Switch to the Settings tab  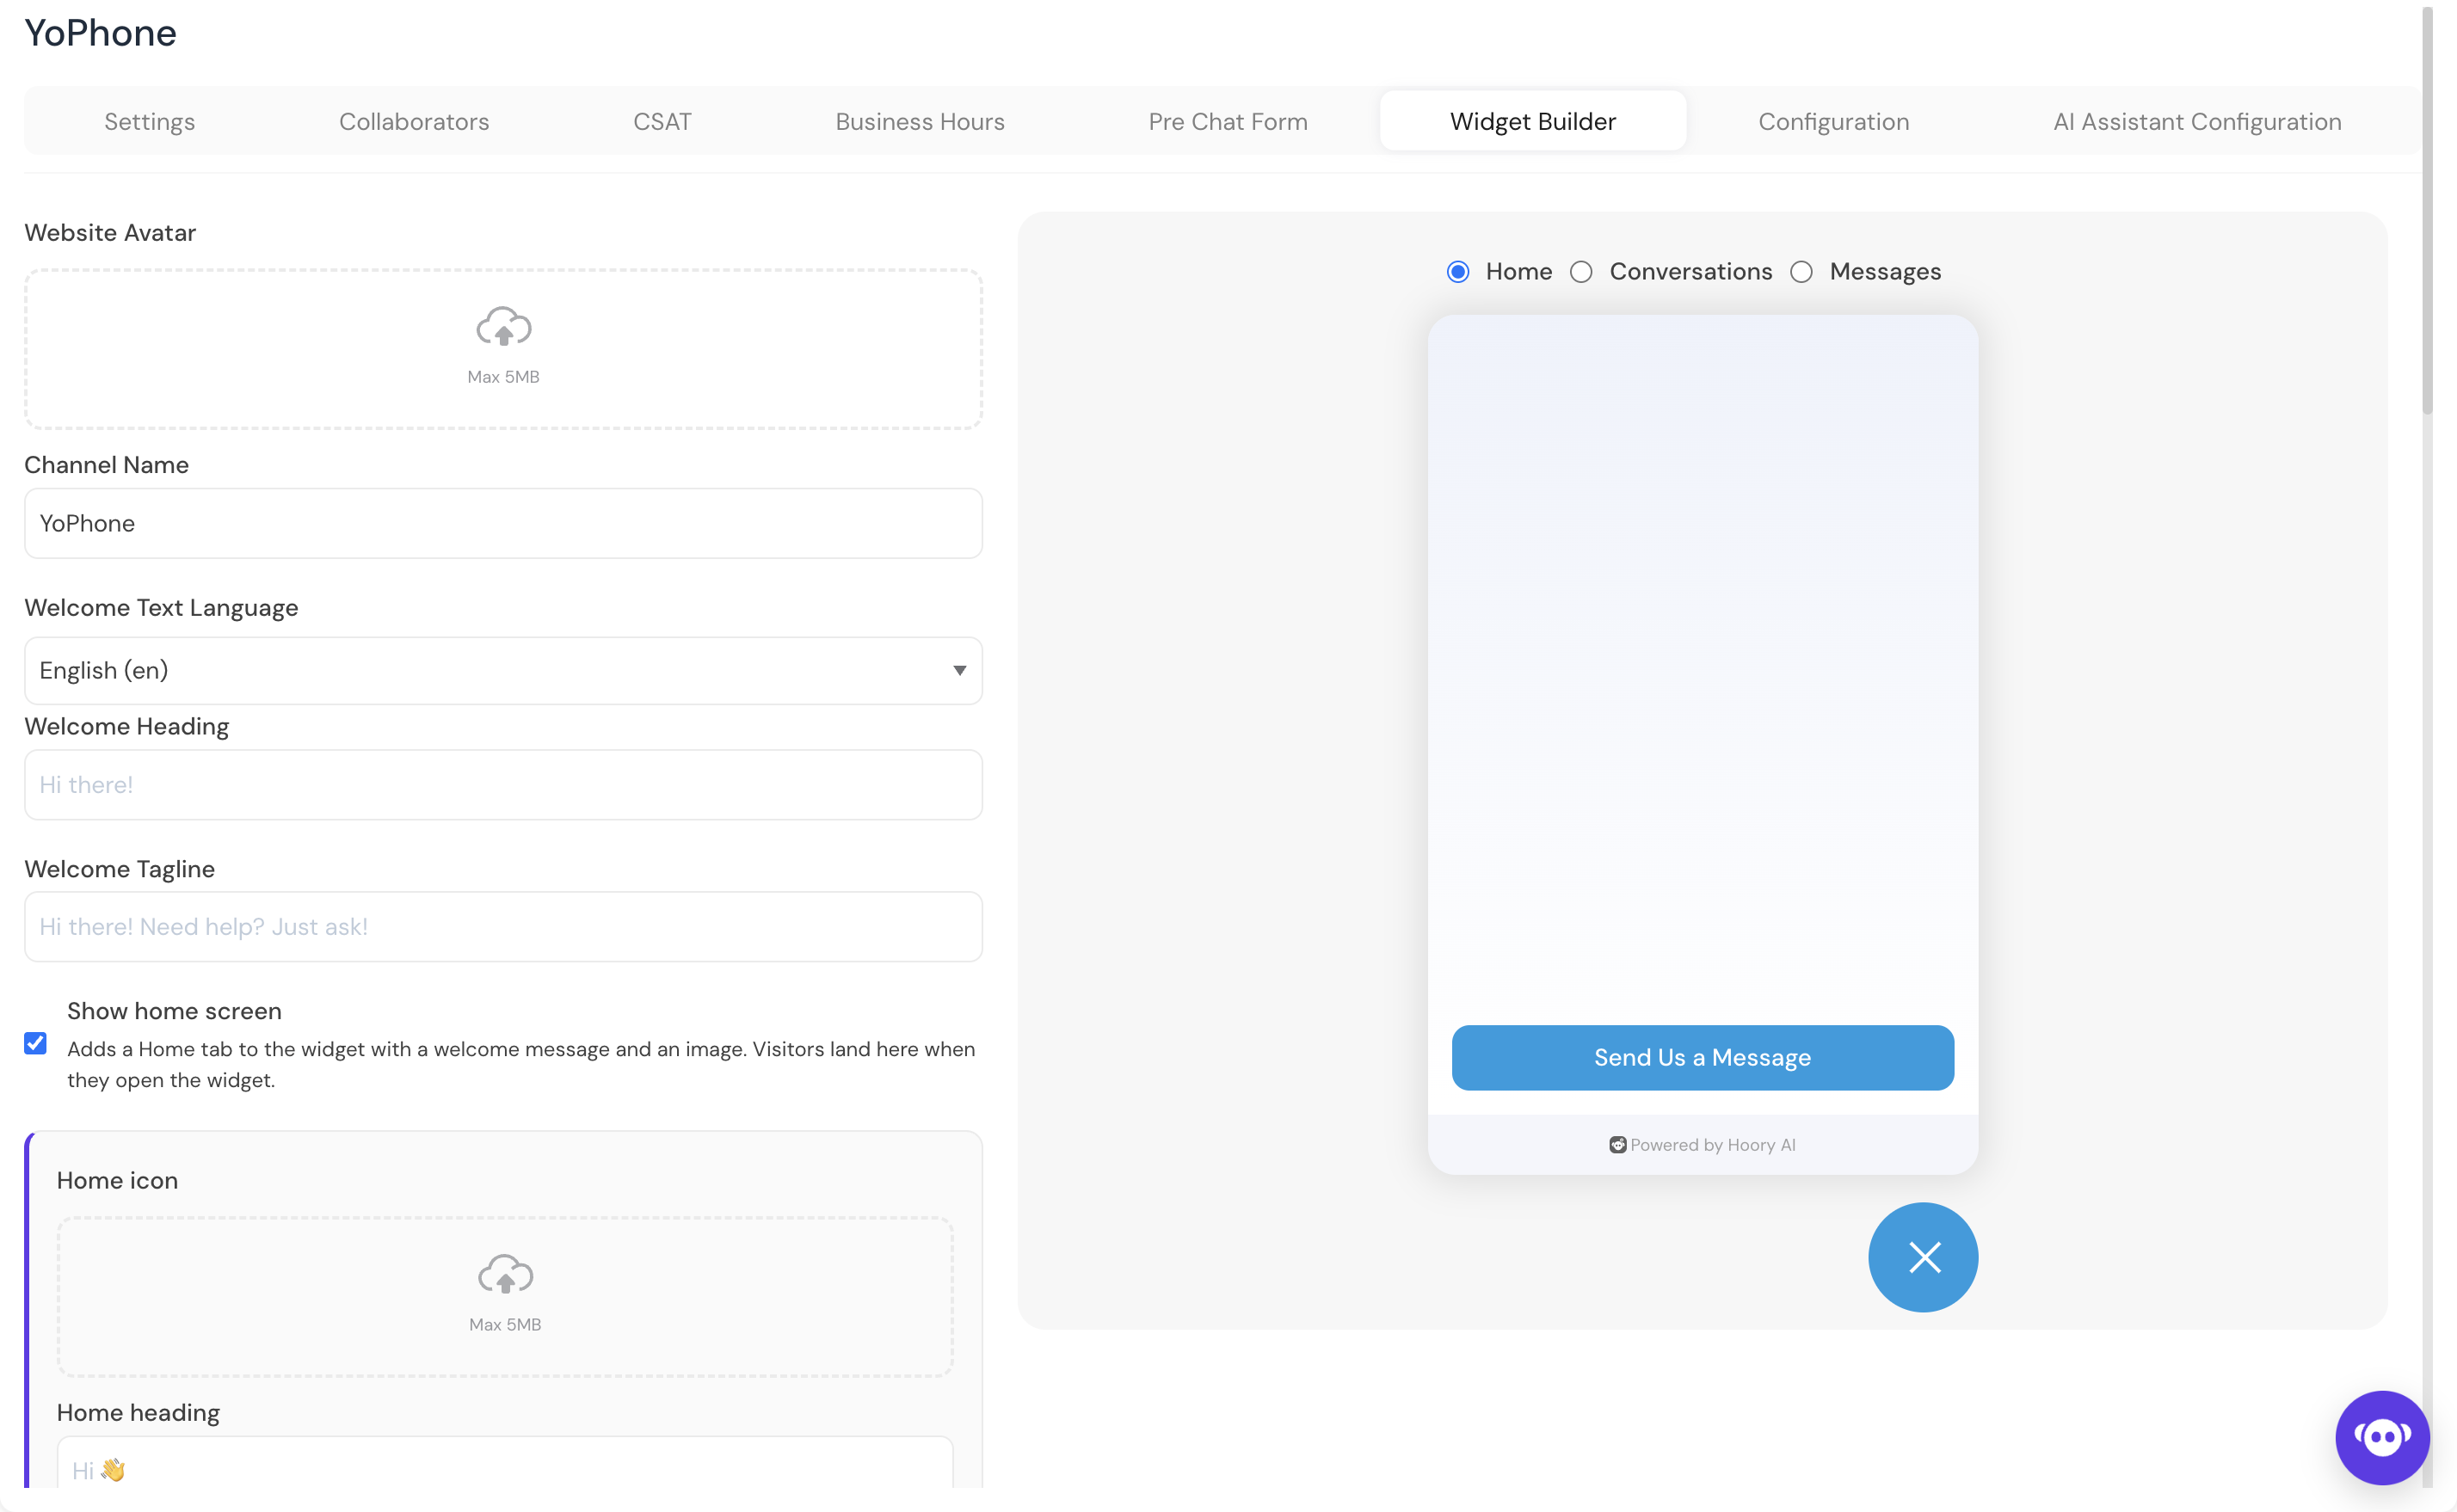tap(150, 122)
